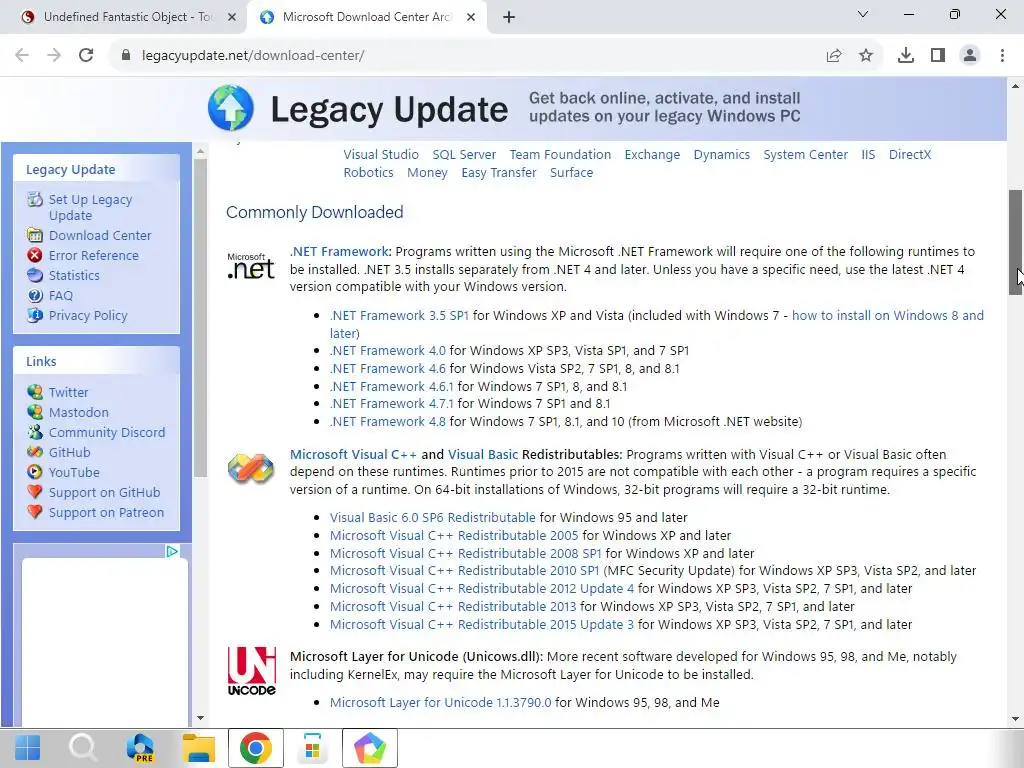
Task: Open taskbar Search magnifier
Action: (84, 748)
